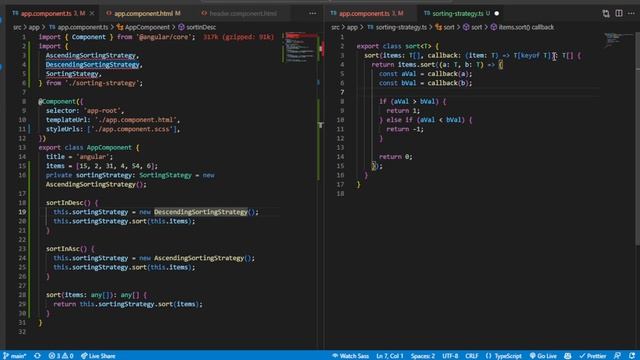Viewport: 640px width, 360px height.
Task: Click sortInDesc in left breadcrumb
Action: pyautogui.click(x=197, y=27)
